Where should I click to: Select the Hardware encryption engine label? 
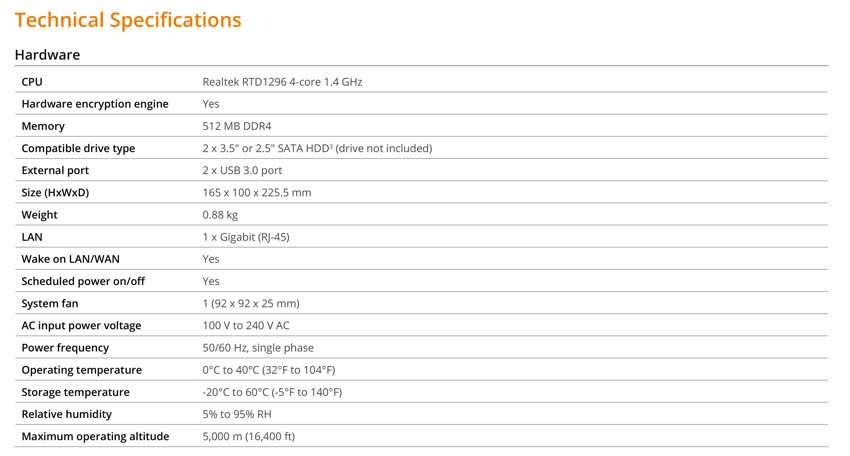point(95,104)
